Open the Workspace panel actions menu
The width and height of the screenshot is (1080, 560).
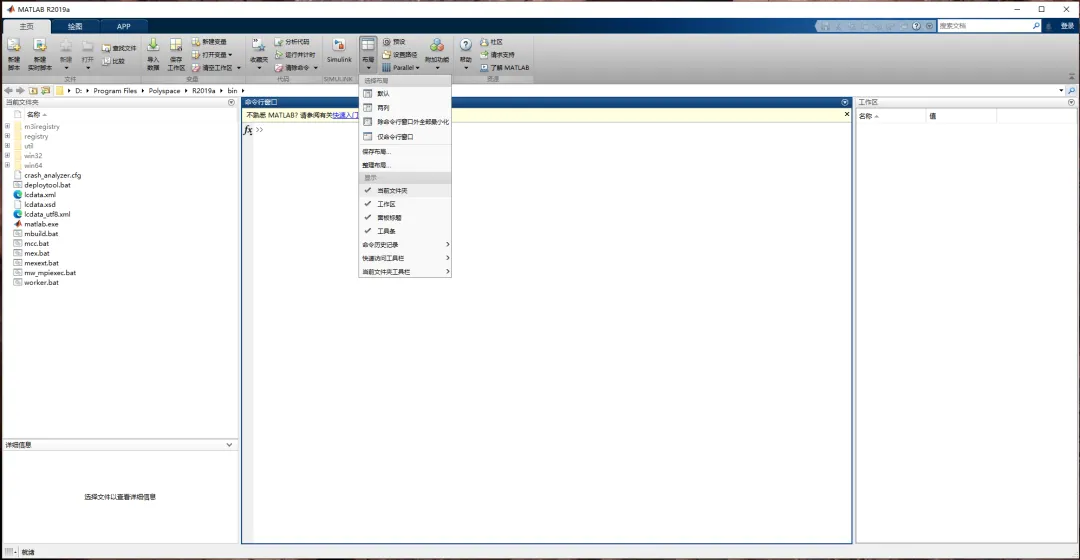(x=1071, y=103)
